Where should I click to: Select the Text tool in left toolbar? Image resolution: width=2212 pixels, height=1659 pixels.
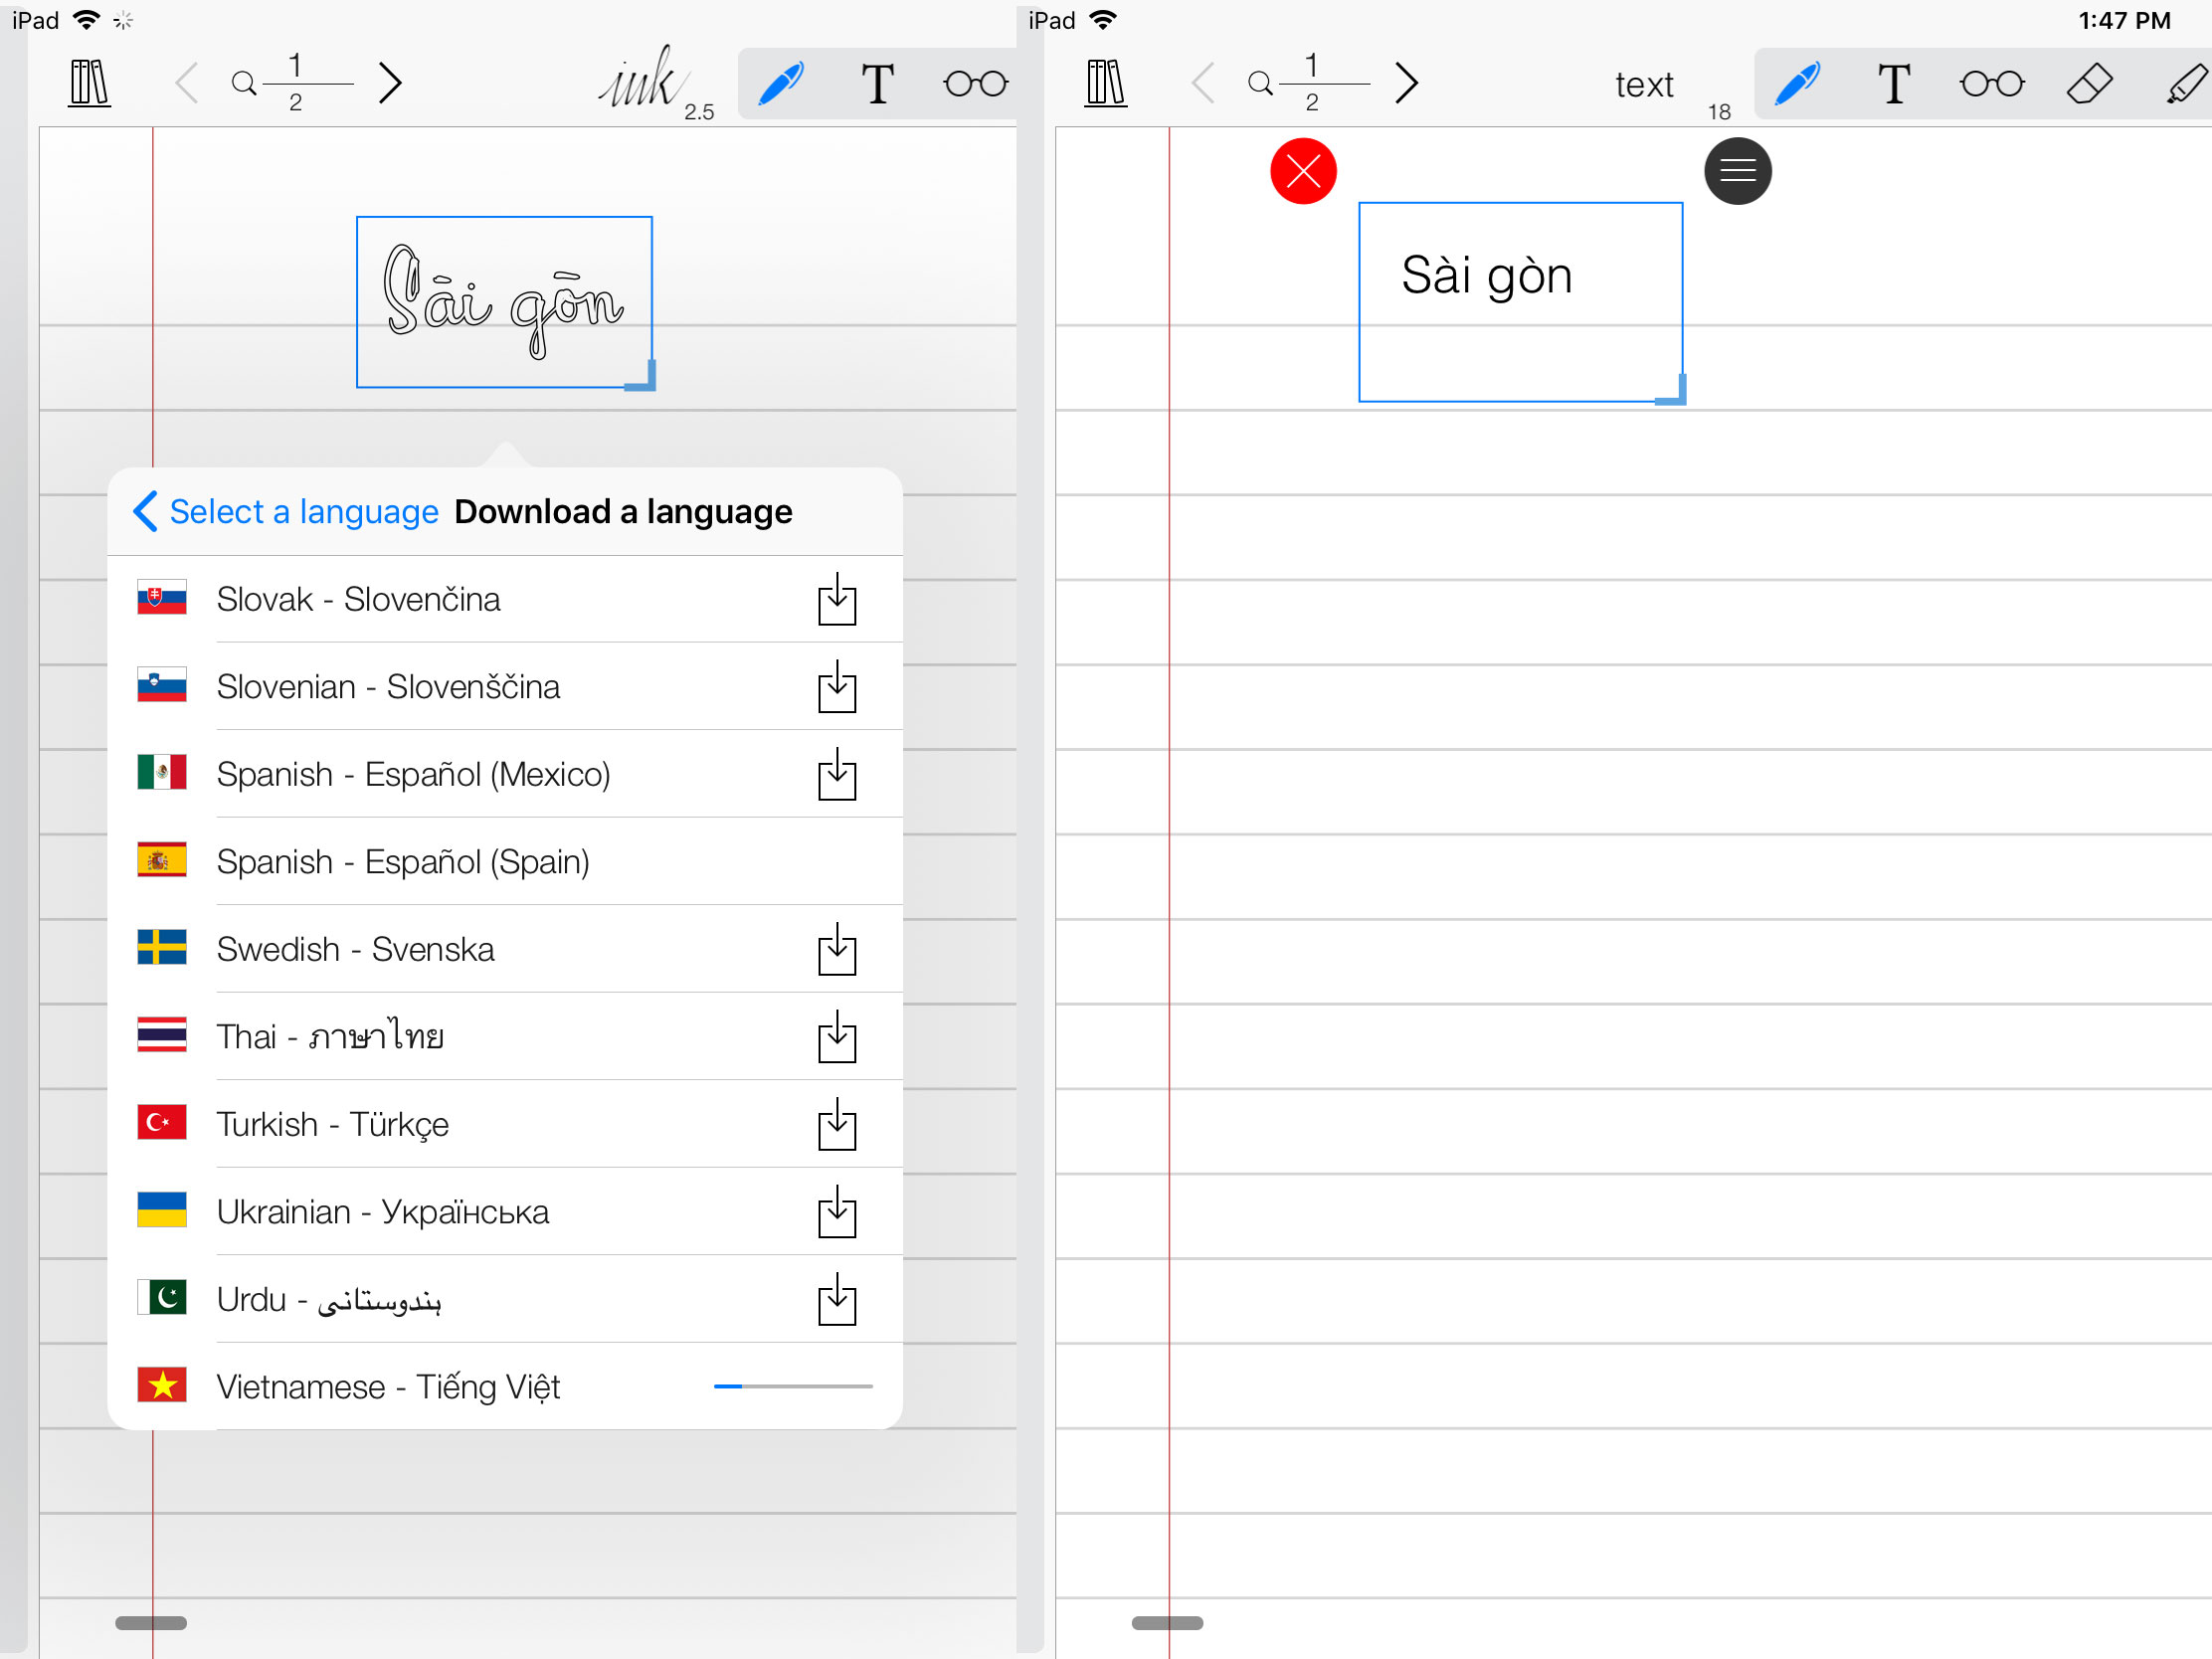click(877, 83)
